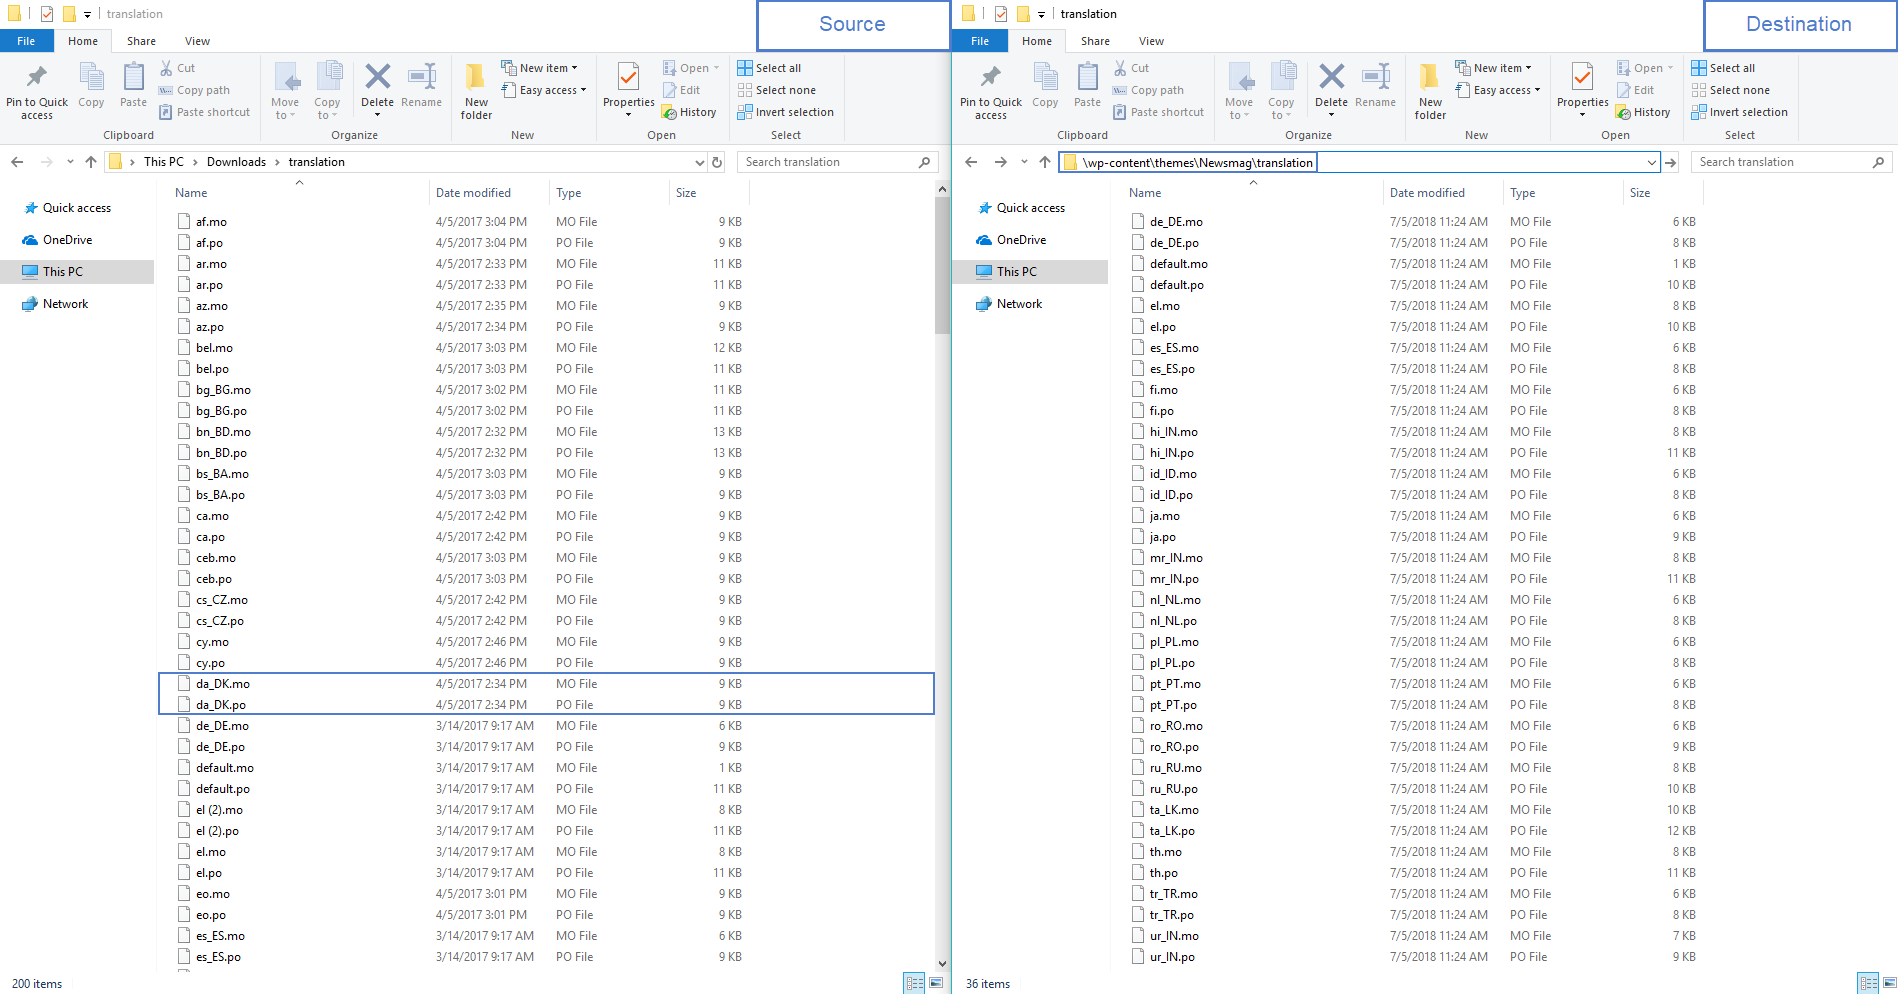
Task: Click Pin to Quick access in Source window
Action: click(x=37, y=91)
